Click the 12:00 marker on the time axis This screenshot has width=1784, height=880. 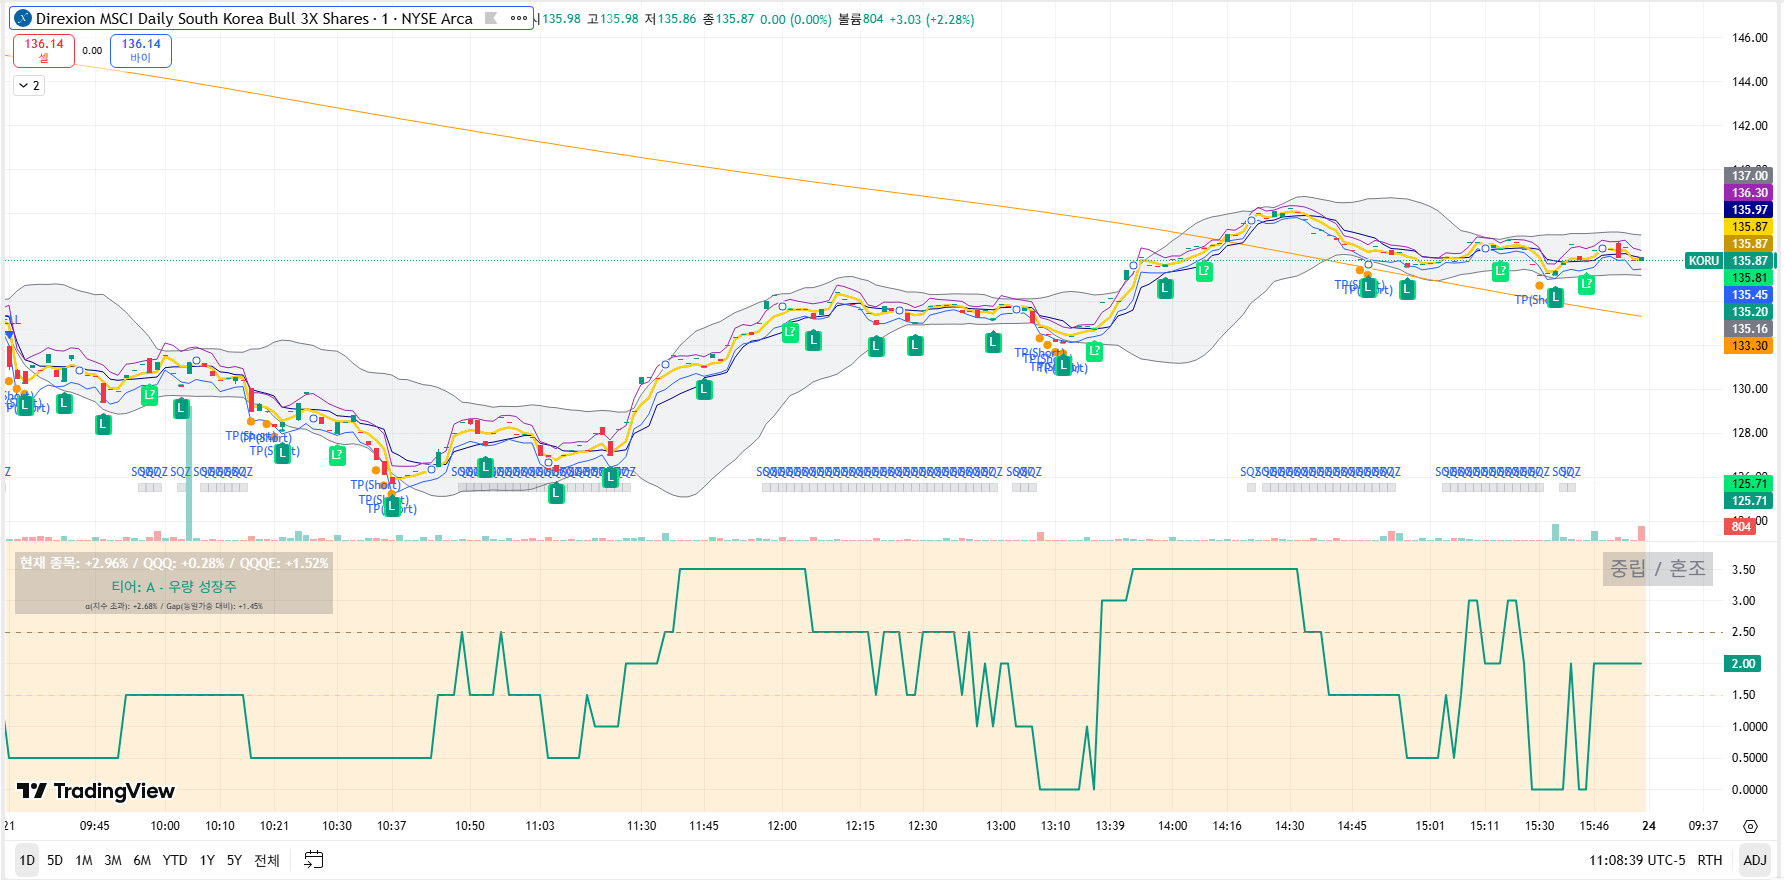click(x=782, y=826)
